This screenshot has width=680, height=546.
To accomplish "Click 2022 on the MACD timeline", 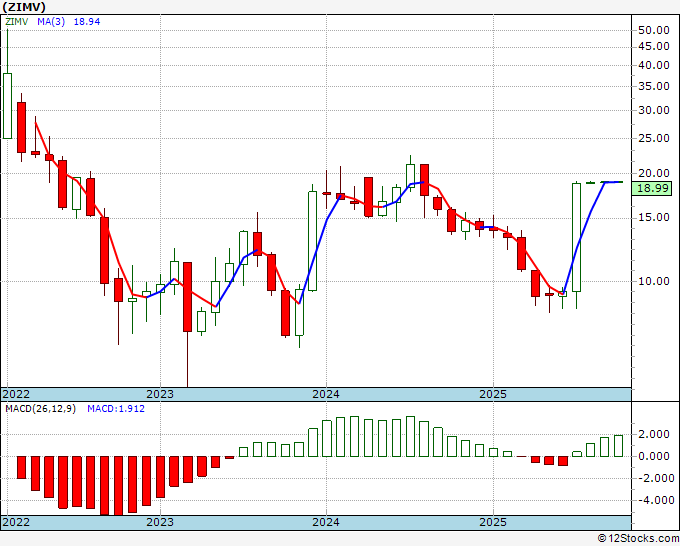I will [16, 522].
